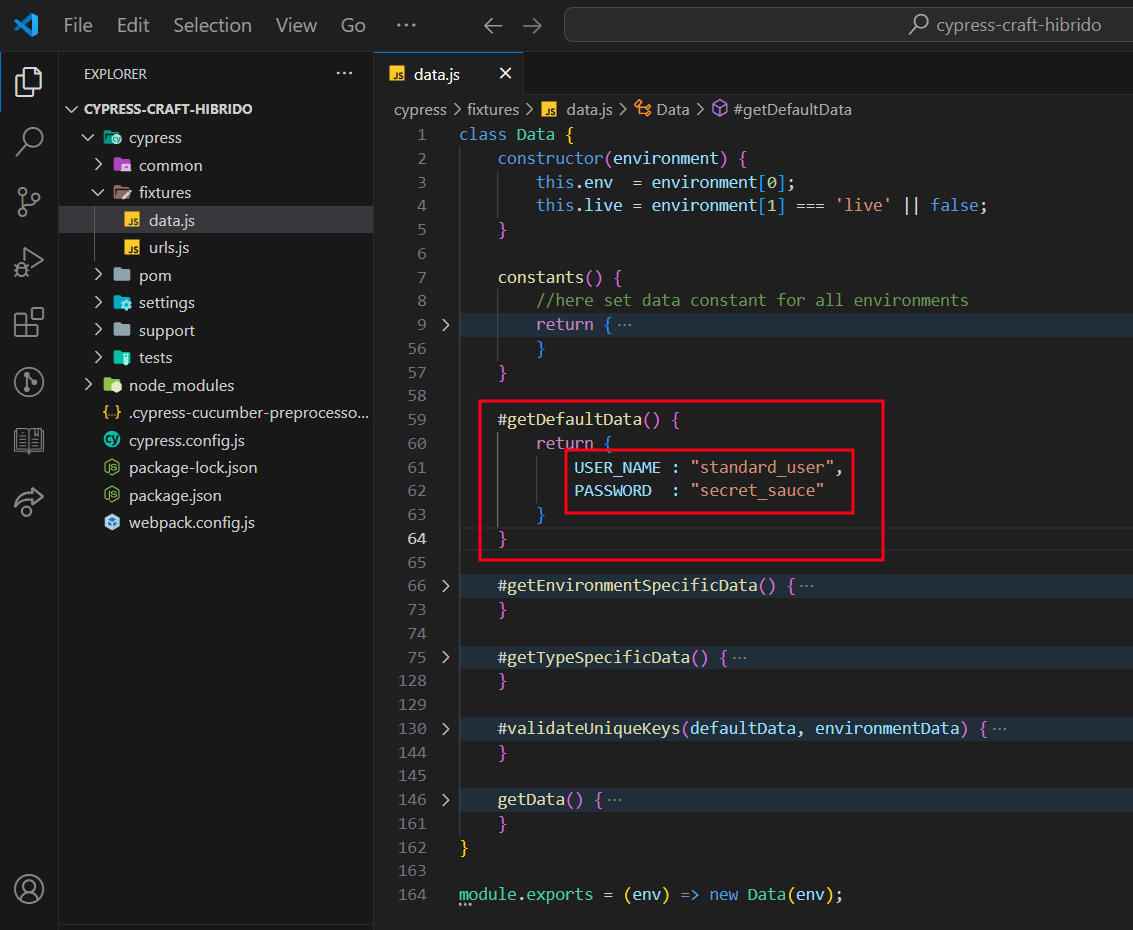Click the command center search field
Screen dimensions: 1133x930
tap(848, 25)
